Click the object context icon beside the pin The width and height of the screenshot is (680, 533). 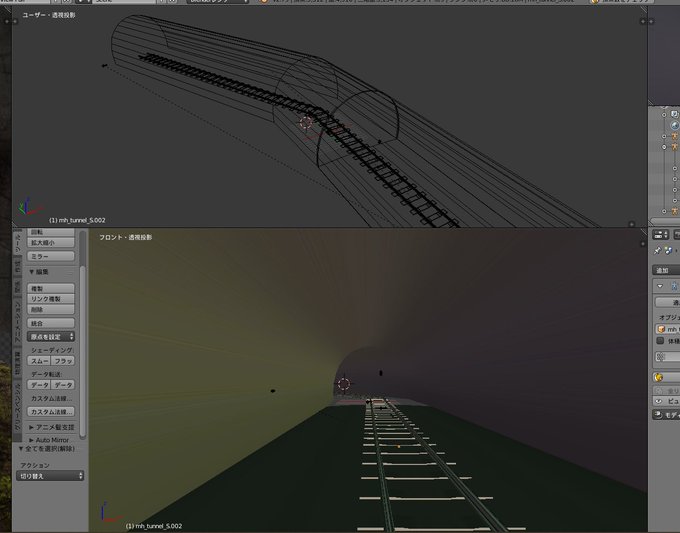point(668,250)
